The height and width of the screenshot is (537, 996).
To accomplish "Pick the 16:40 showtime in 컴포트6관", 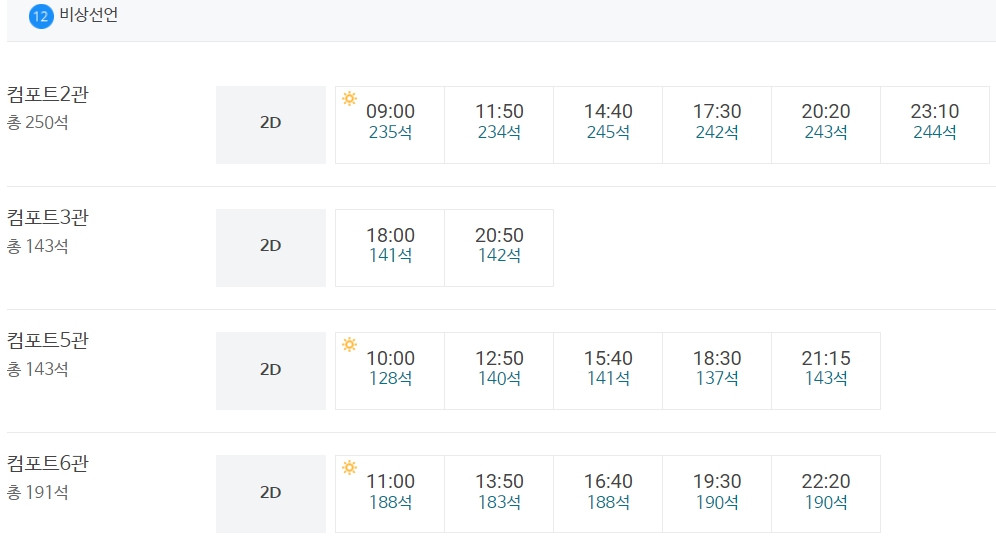I will (608, 494).
